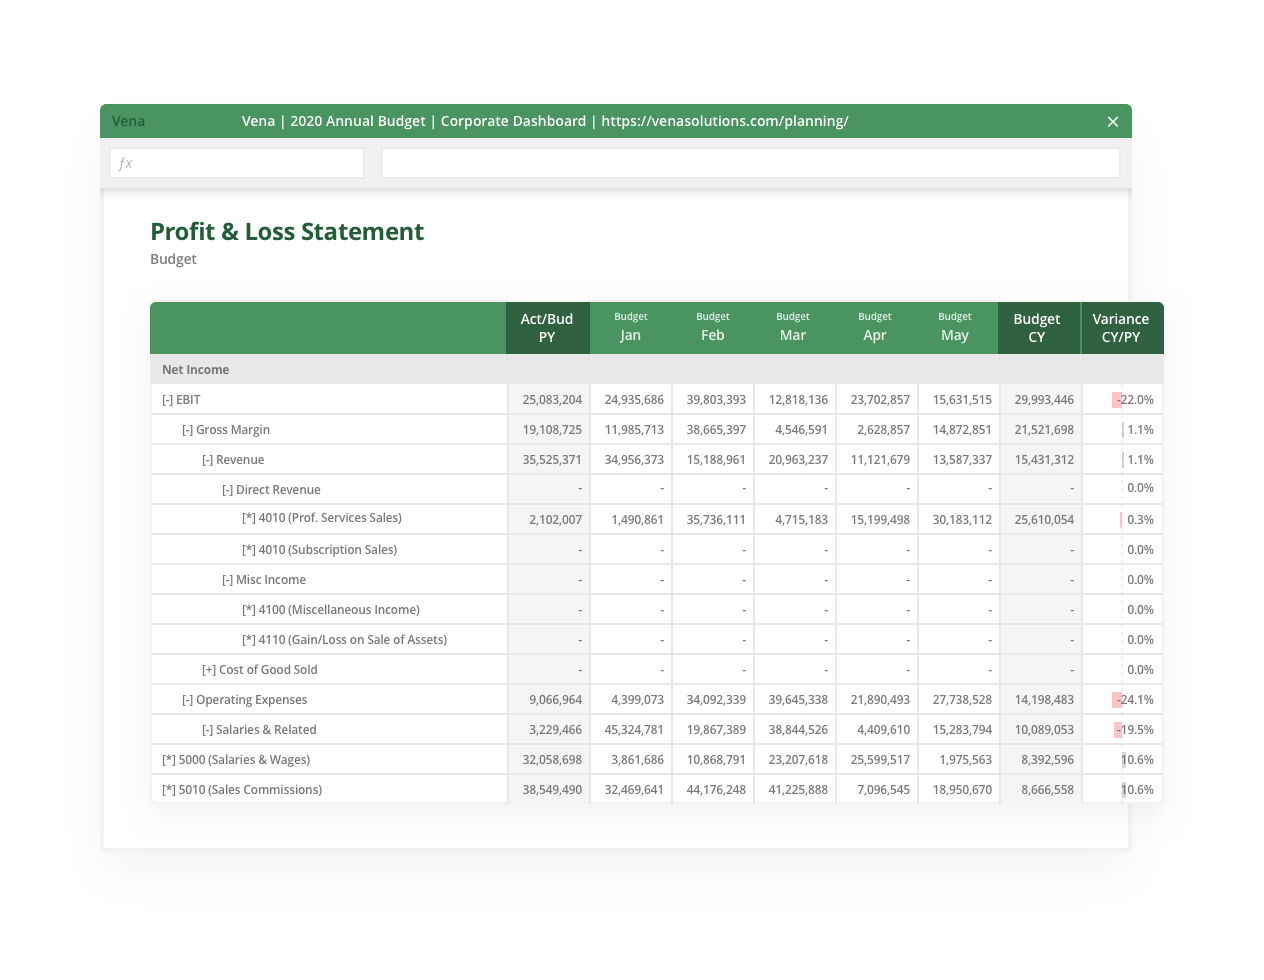Click the 4010 Prof. Services Sales row label

322,518
